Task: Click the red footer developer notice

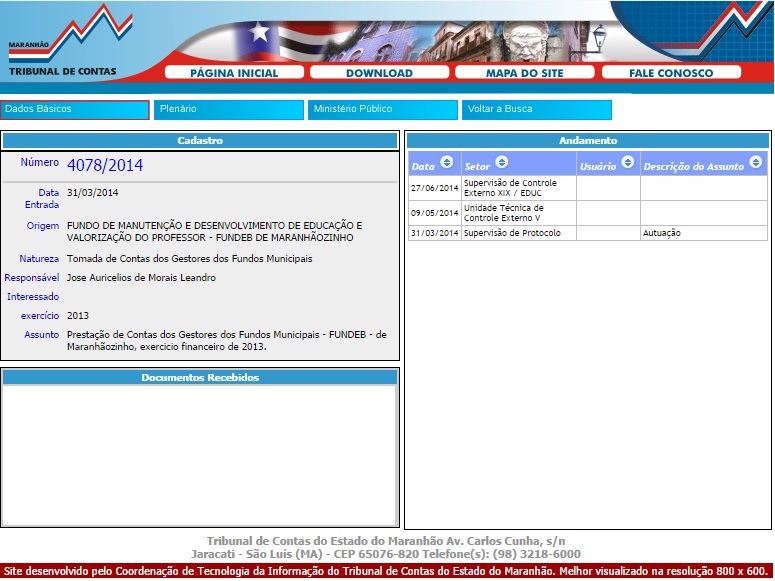Action: (388, 571)
